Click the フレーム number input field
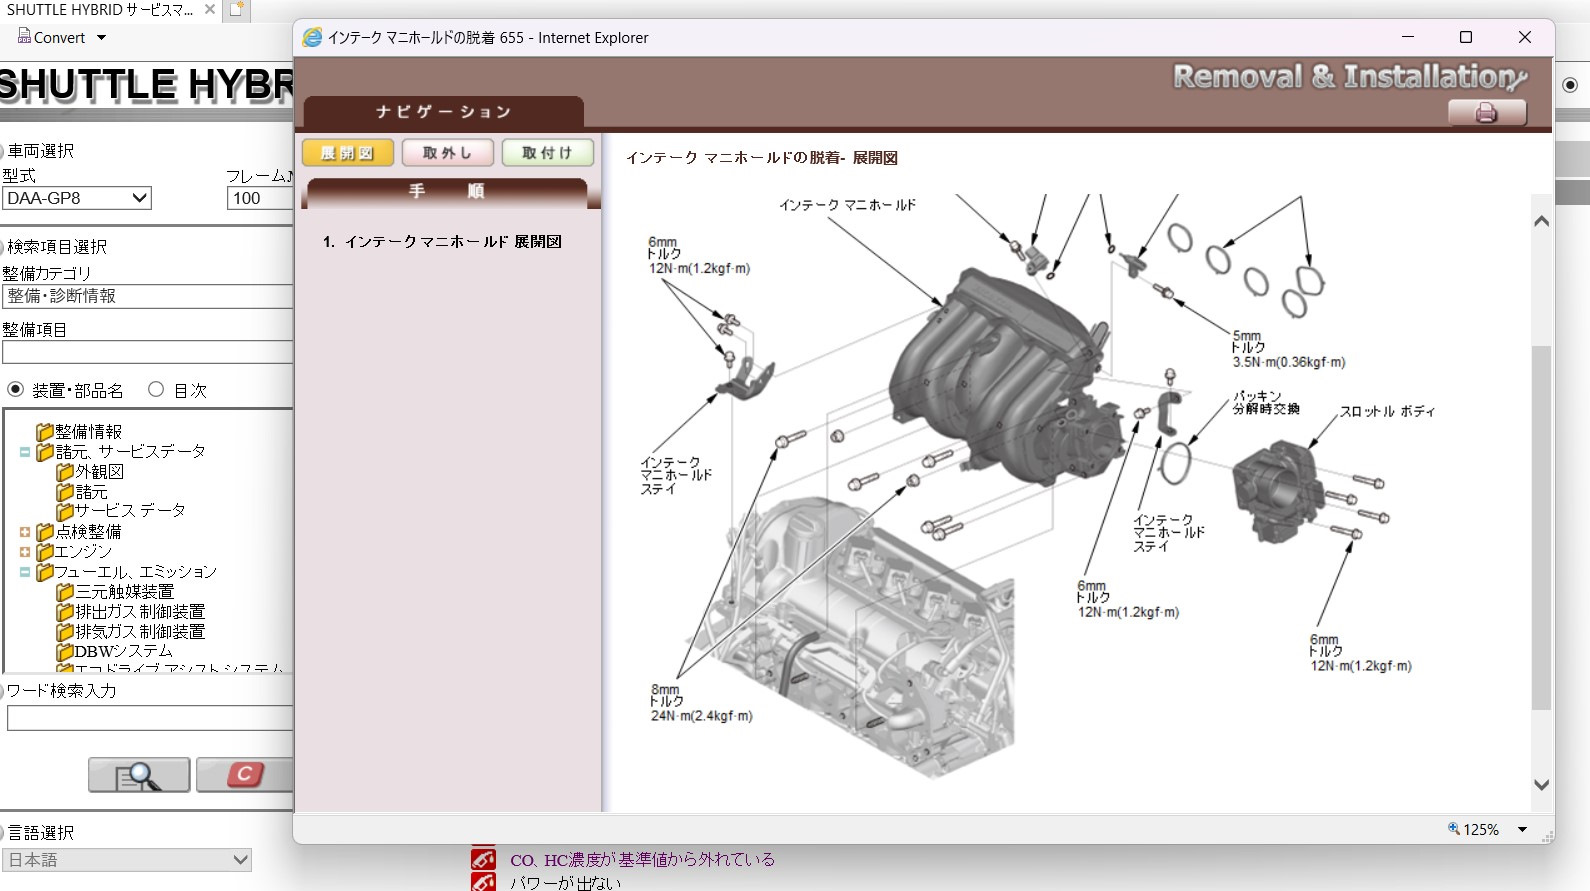The height and width of the screenshot is (891, 1590). click(x=259, y=198)
